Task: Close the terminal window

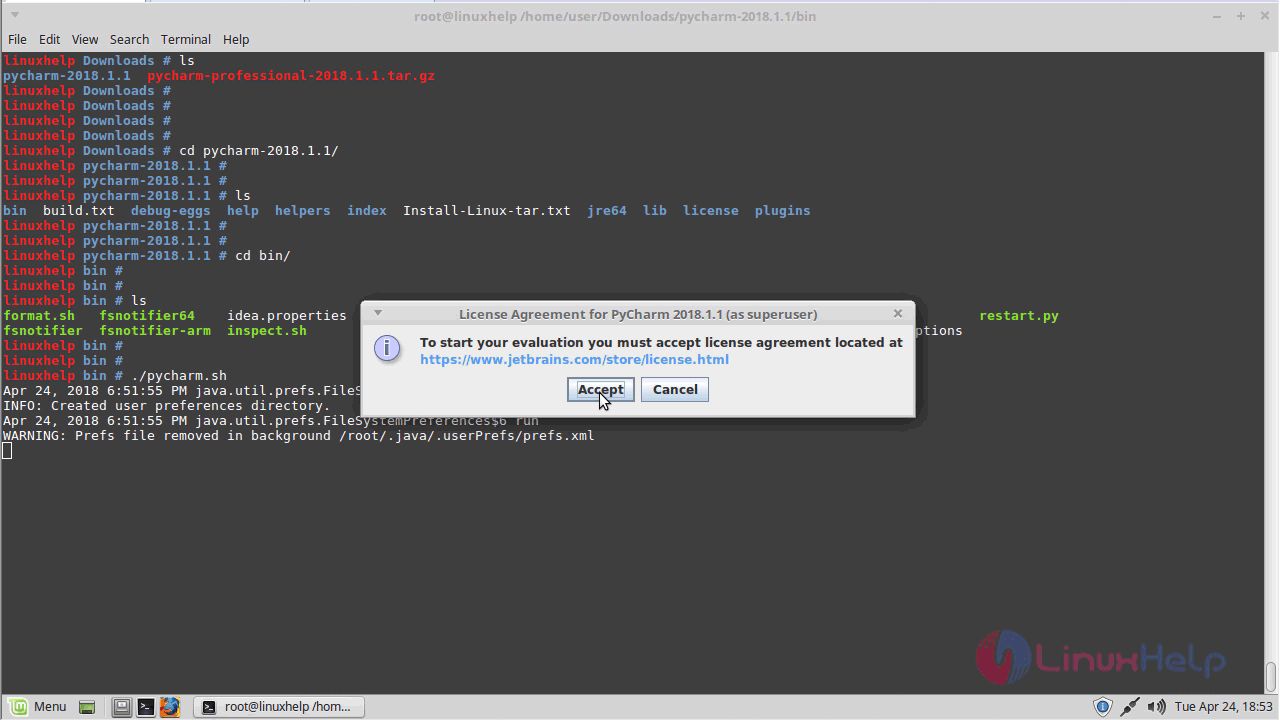Action: [x=1264, y=15]
